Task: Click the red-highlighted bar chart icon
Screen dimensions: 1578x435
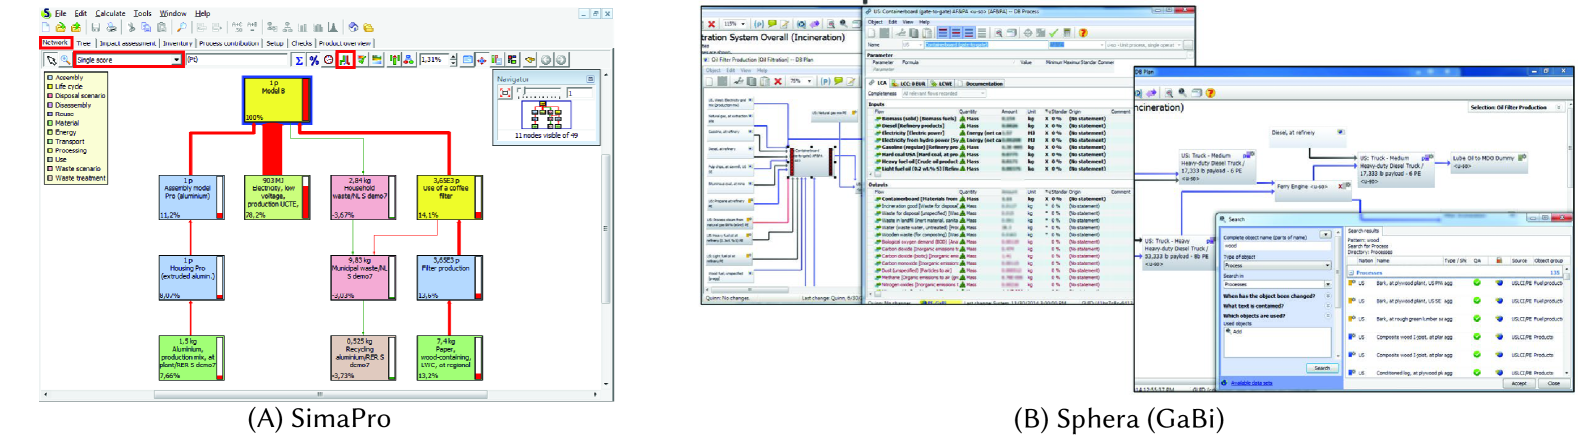Action: click(344, 60)
